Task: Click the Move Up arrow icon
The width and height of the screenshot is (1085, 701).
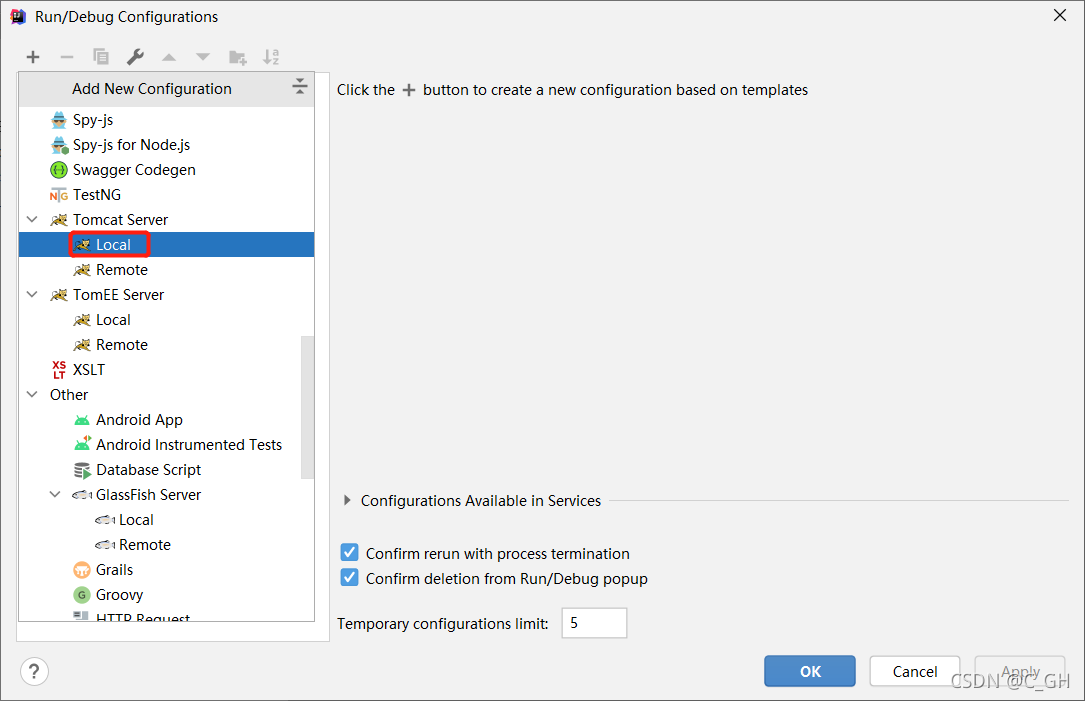Action: click(169, 57)
